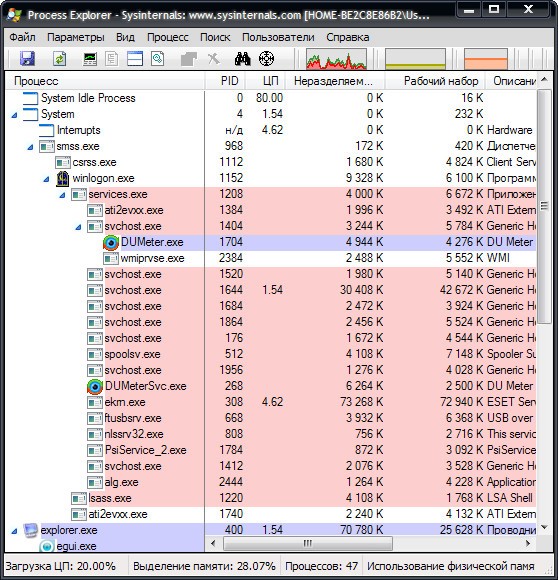558x580 pixels.
Task: Click the yellow commit history graph
Action: [x=415, y=59]
